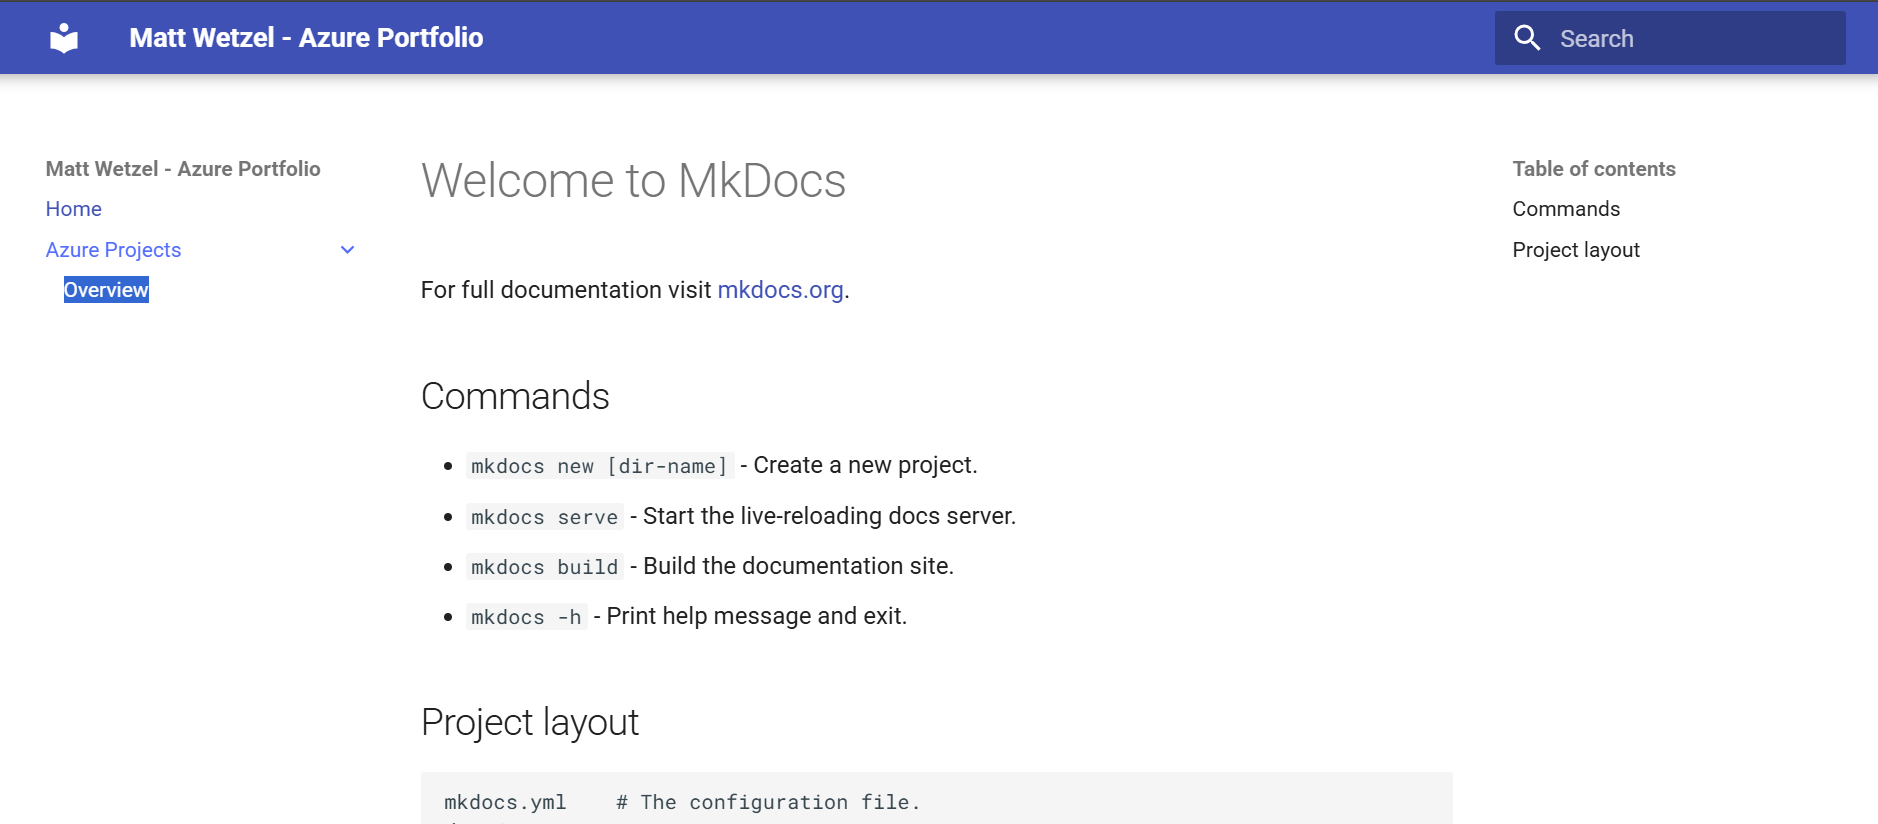This screenshot has height=824, width=1878.
Task: Click the Project layout section heading
Action: click(x=530, y=722)
